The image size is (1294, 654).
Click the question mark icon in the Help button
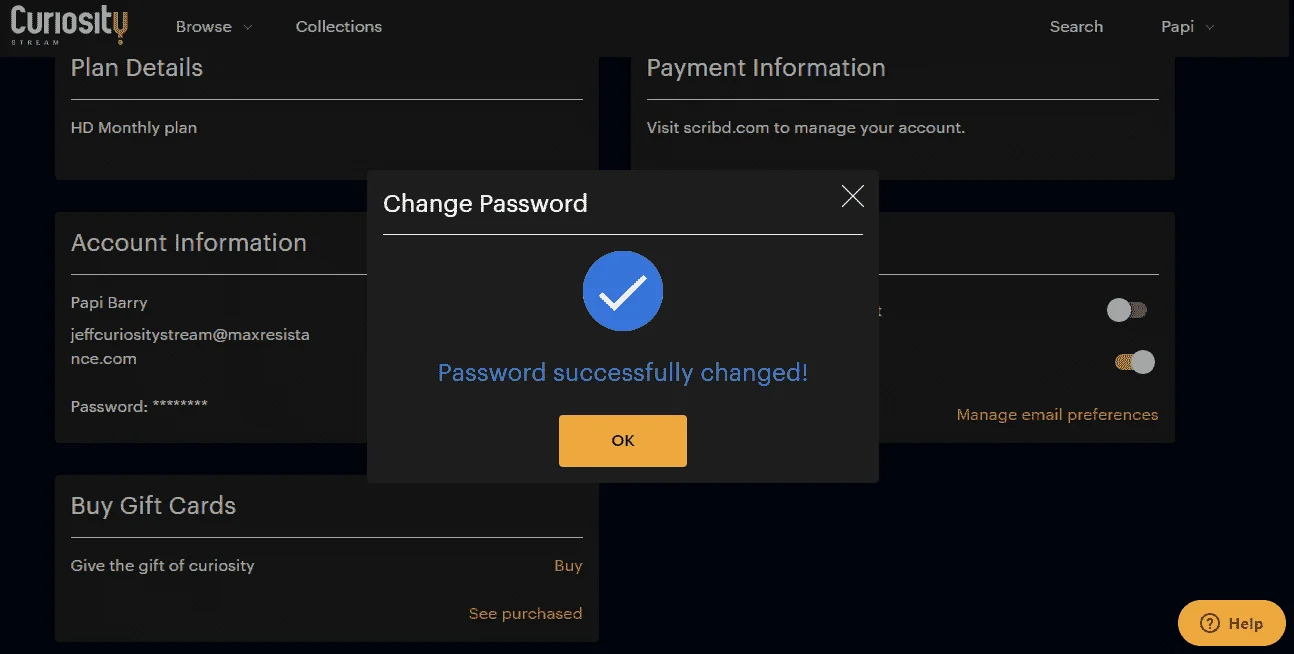(x=1210, y=623)
